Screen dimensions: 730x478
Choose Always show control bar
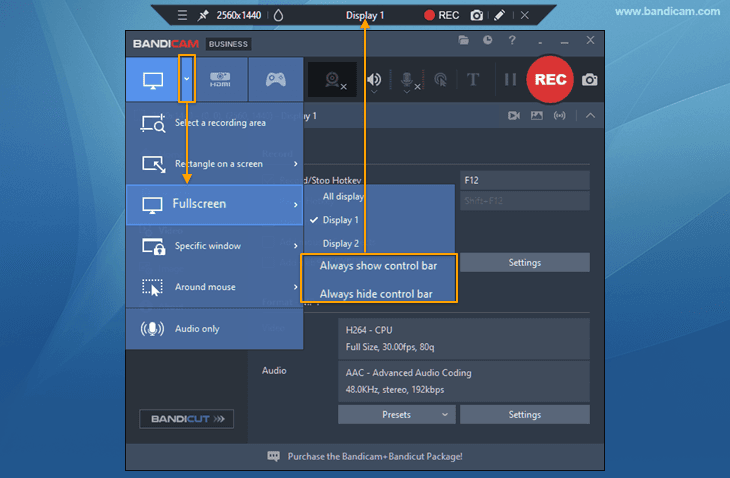(x=379, y=266)
